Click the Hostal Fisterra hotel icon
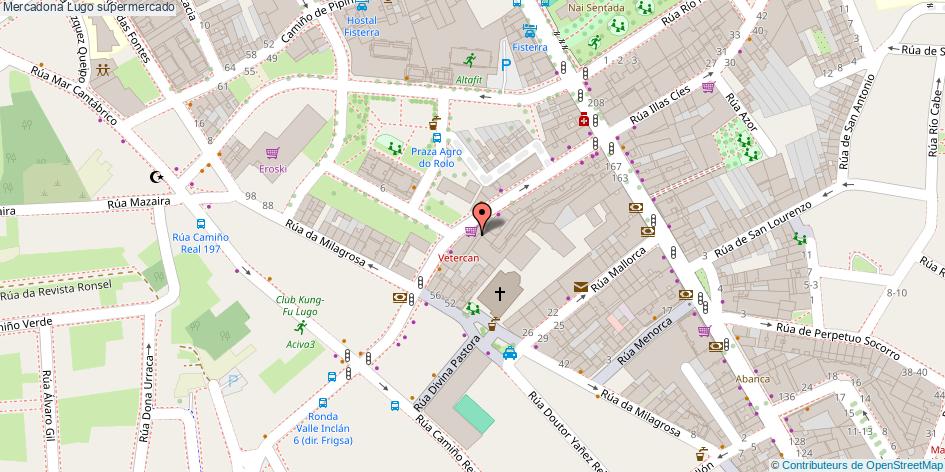The height and width of the screenshot is (472, 945). tap(362, 5)
